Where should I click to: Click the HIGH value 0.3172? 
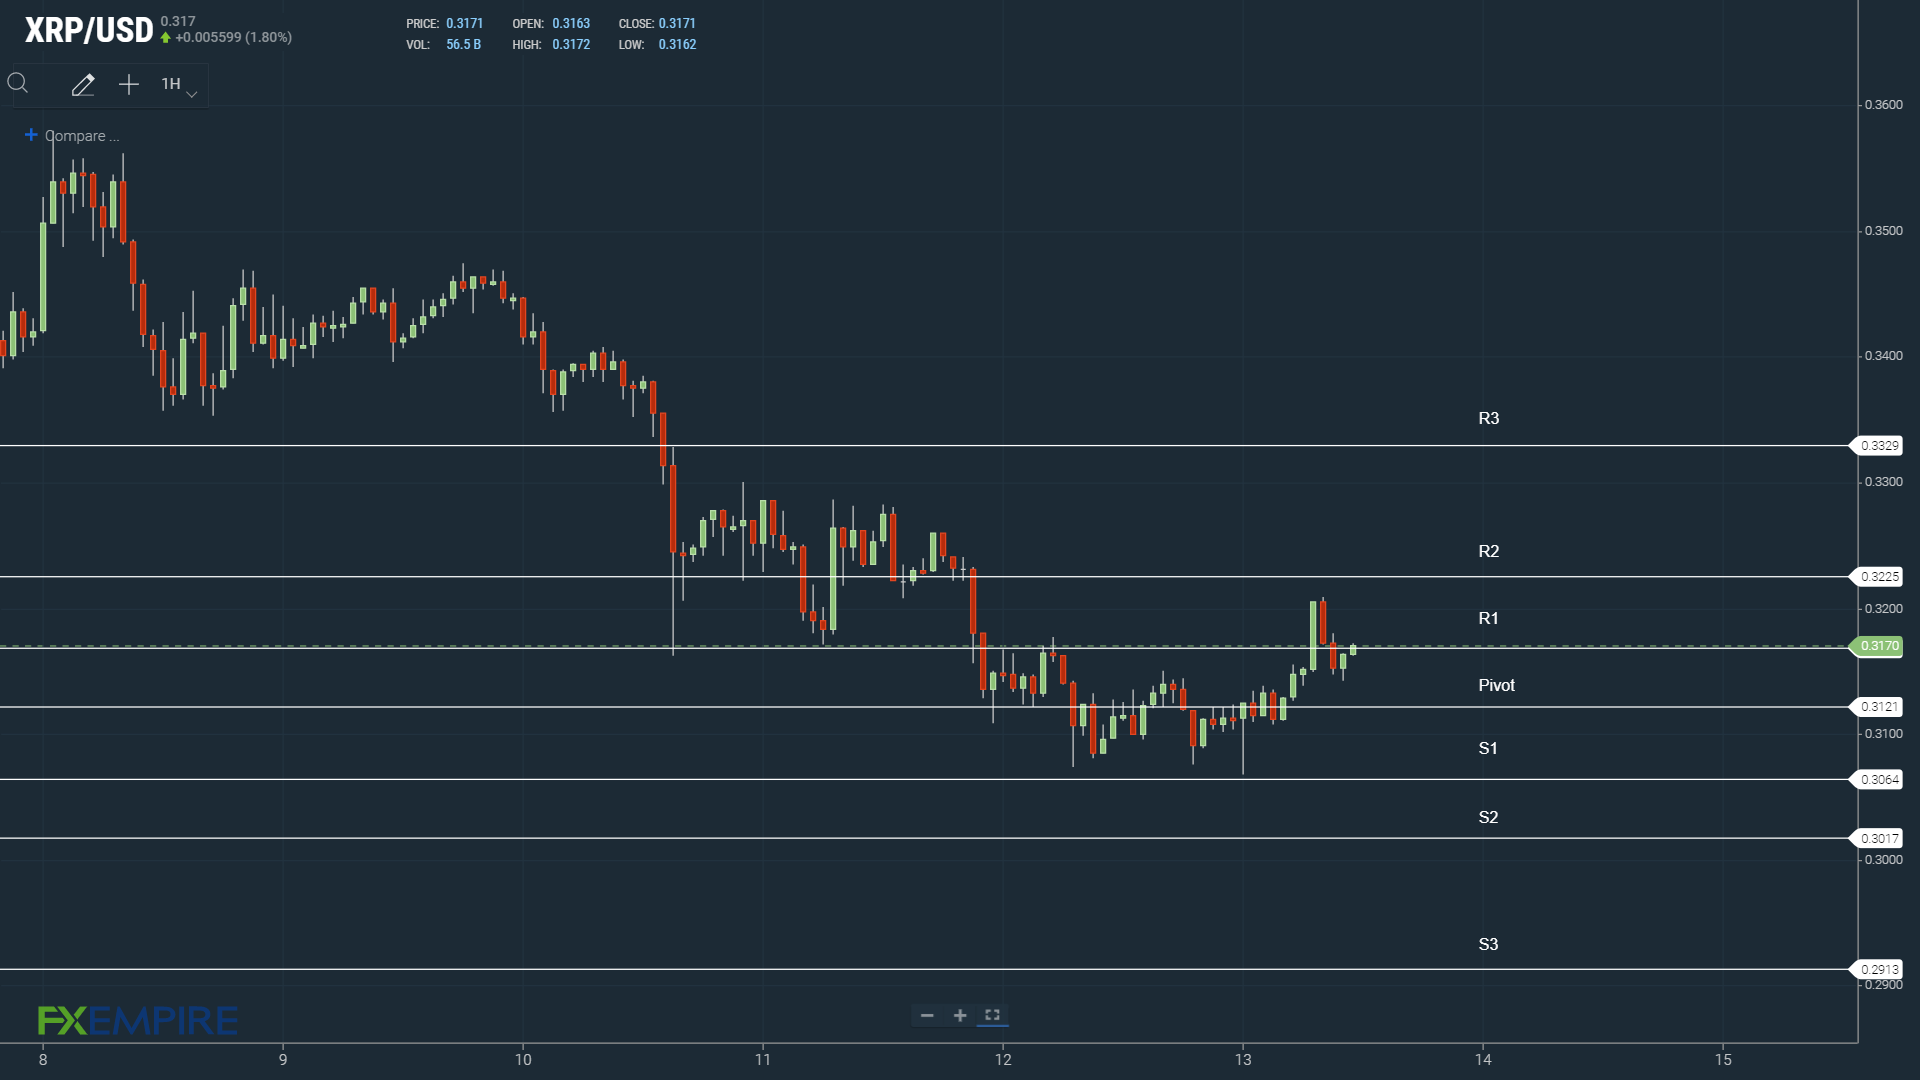click(571, 45)
